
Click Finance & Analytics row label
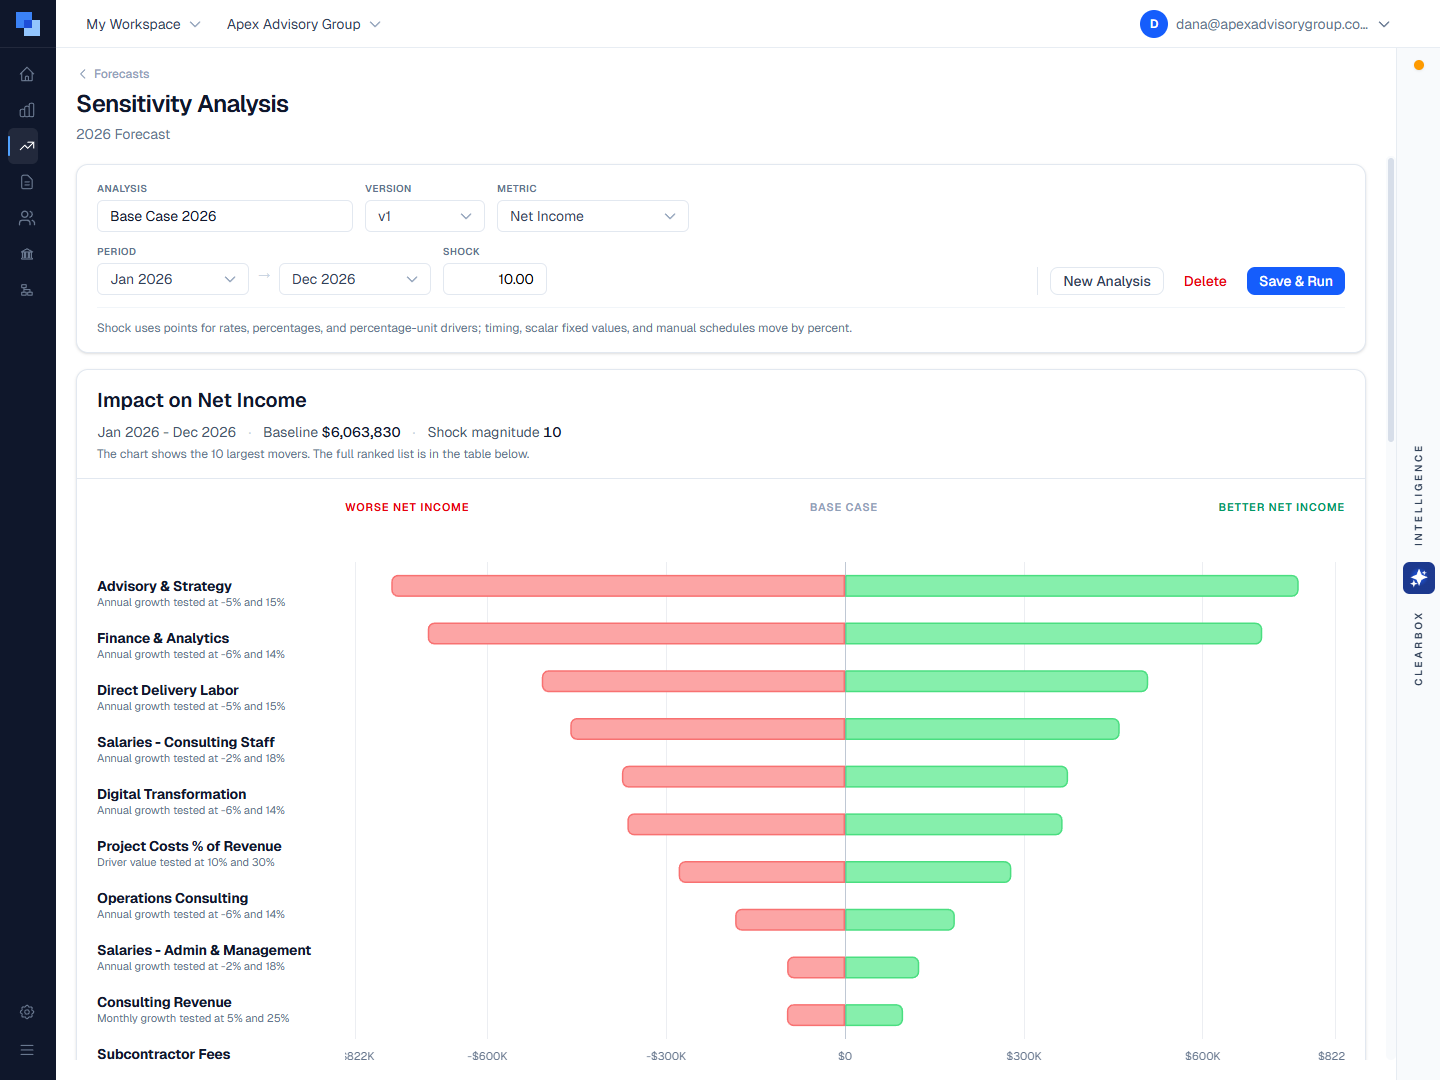(163, 638)
